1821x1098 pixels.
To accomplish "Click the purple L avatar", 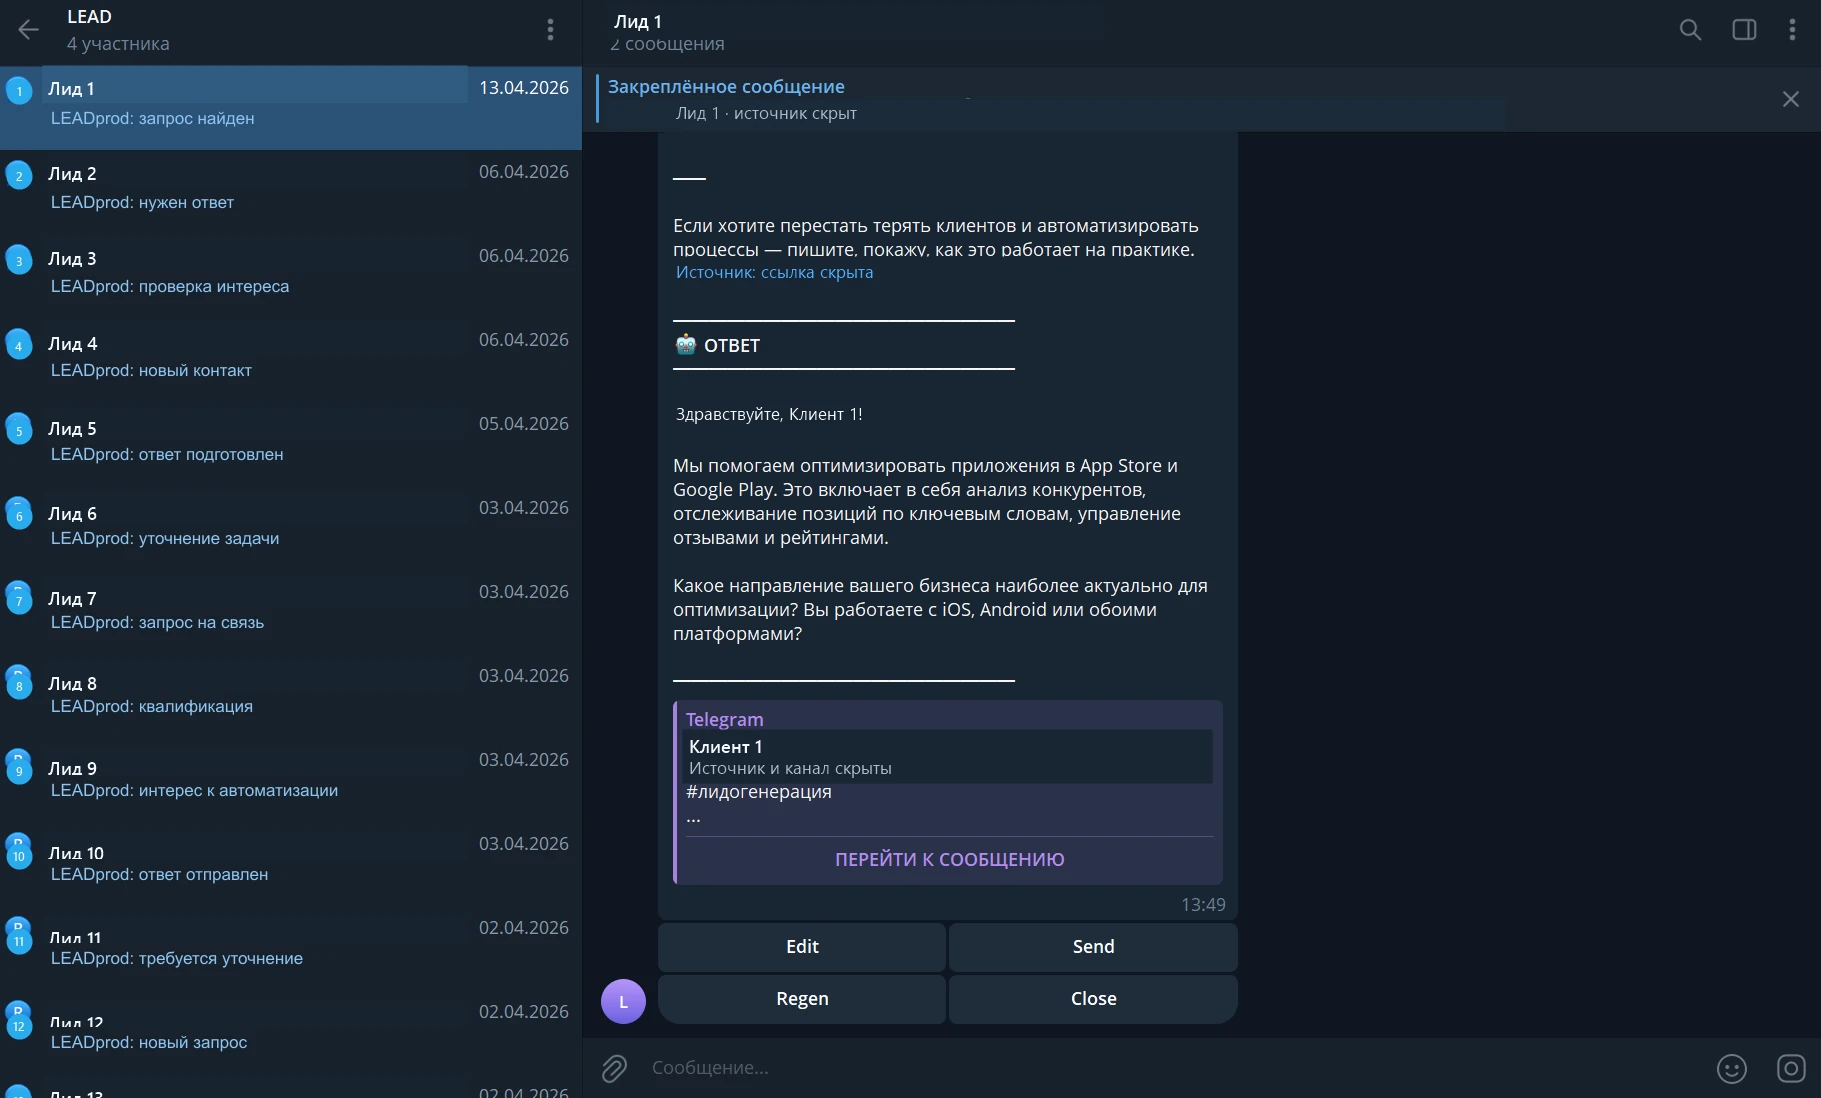I will tap(623, 1001).
